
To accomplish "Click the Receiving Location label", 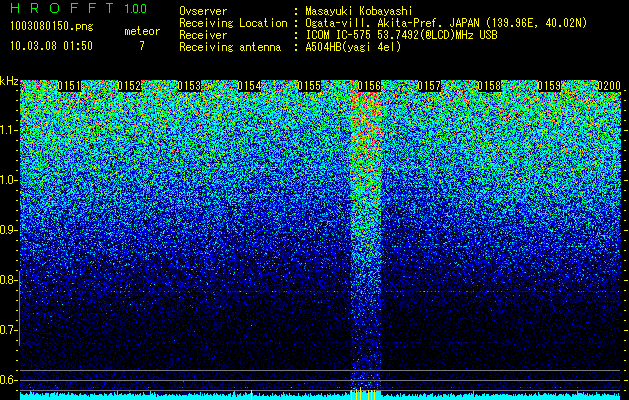I will tap(233, 23).
